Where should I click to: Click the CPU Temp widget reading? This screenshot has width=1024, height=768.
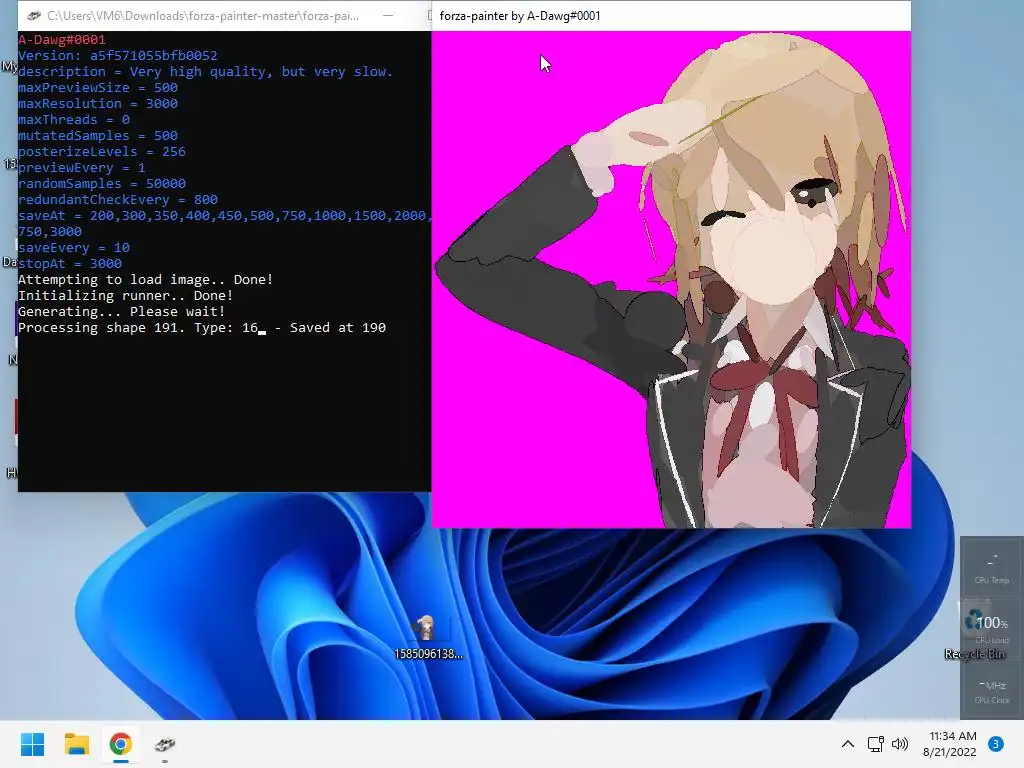coord(991,568)
